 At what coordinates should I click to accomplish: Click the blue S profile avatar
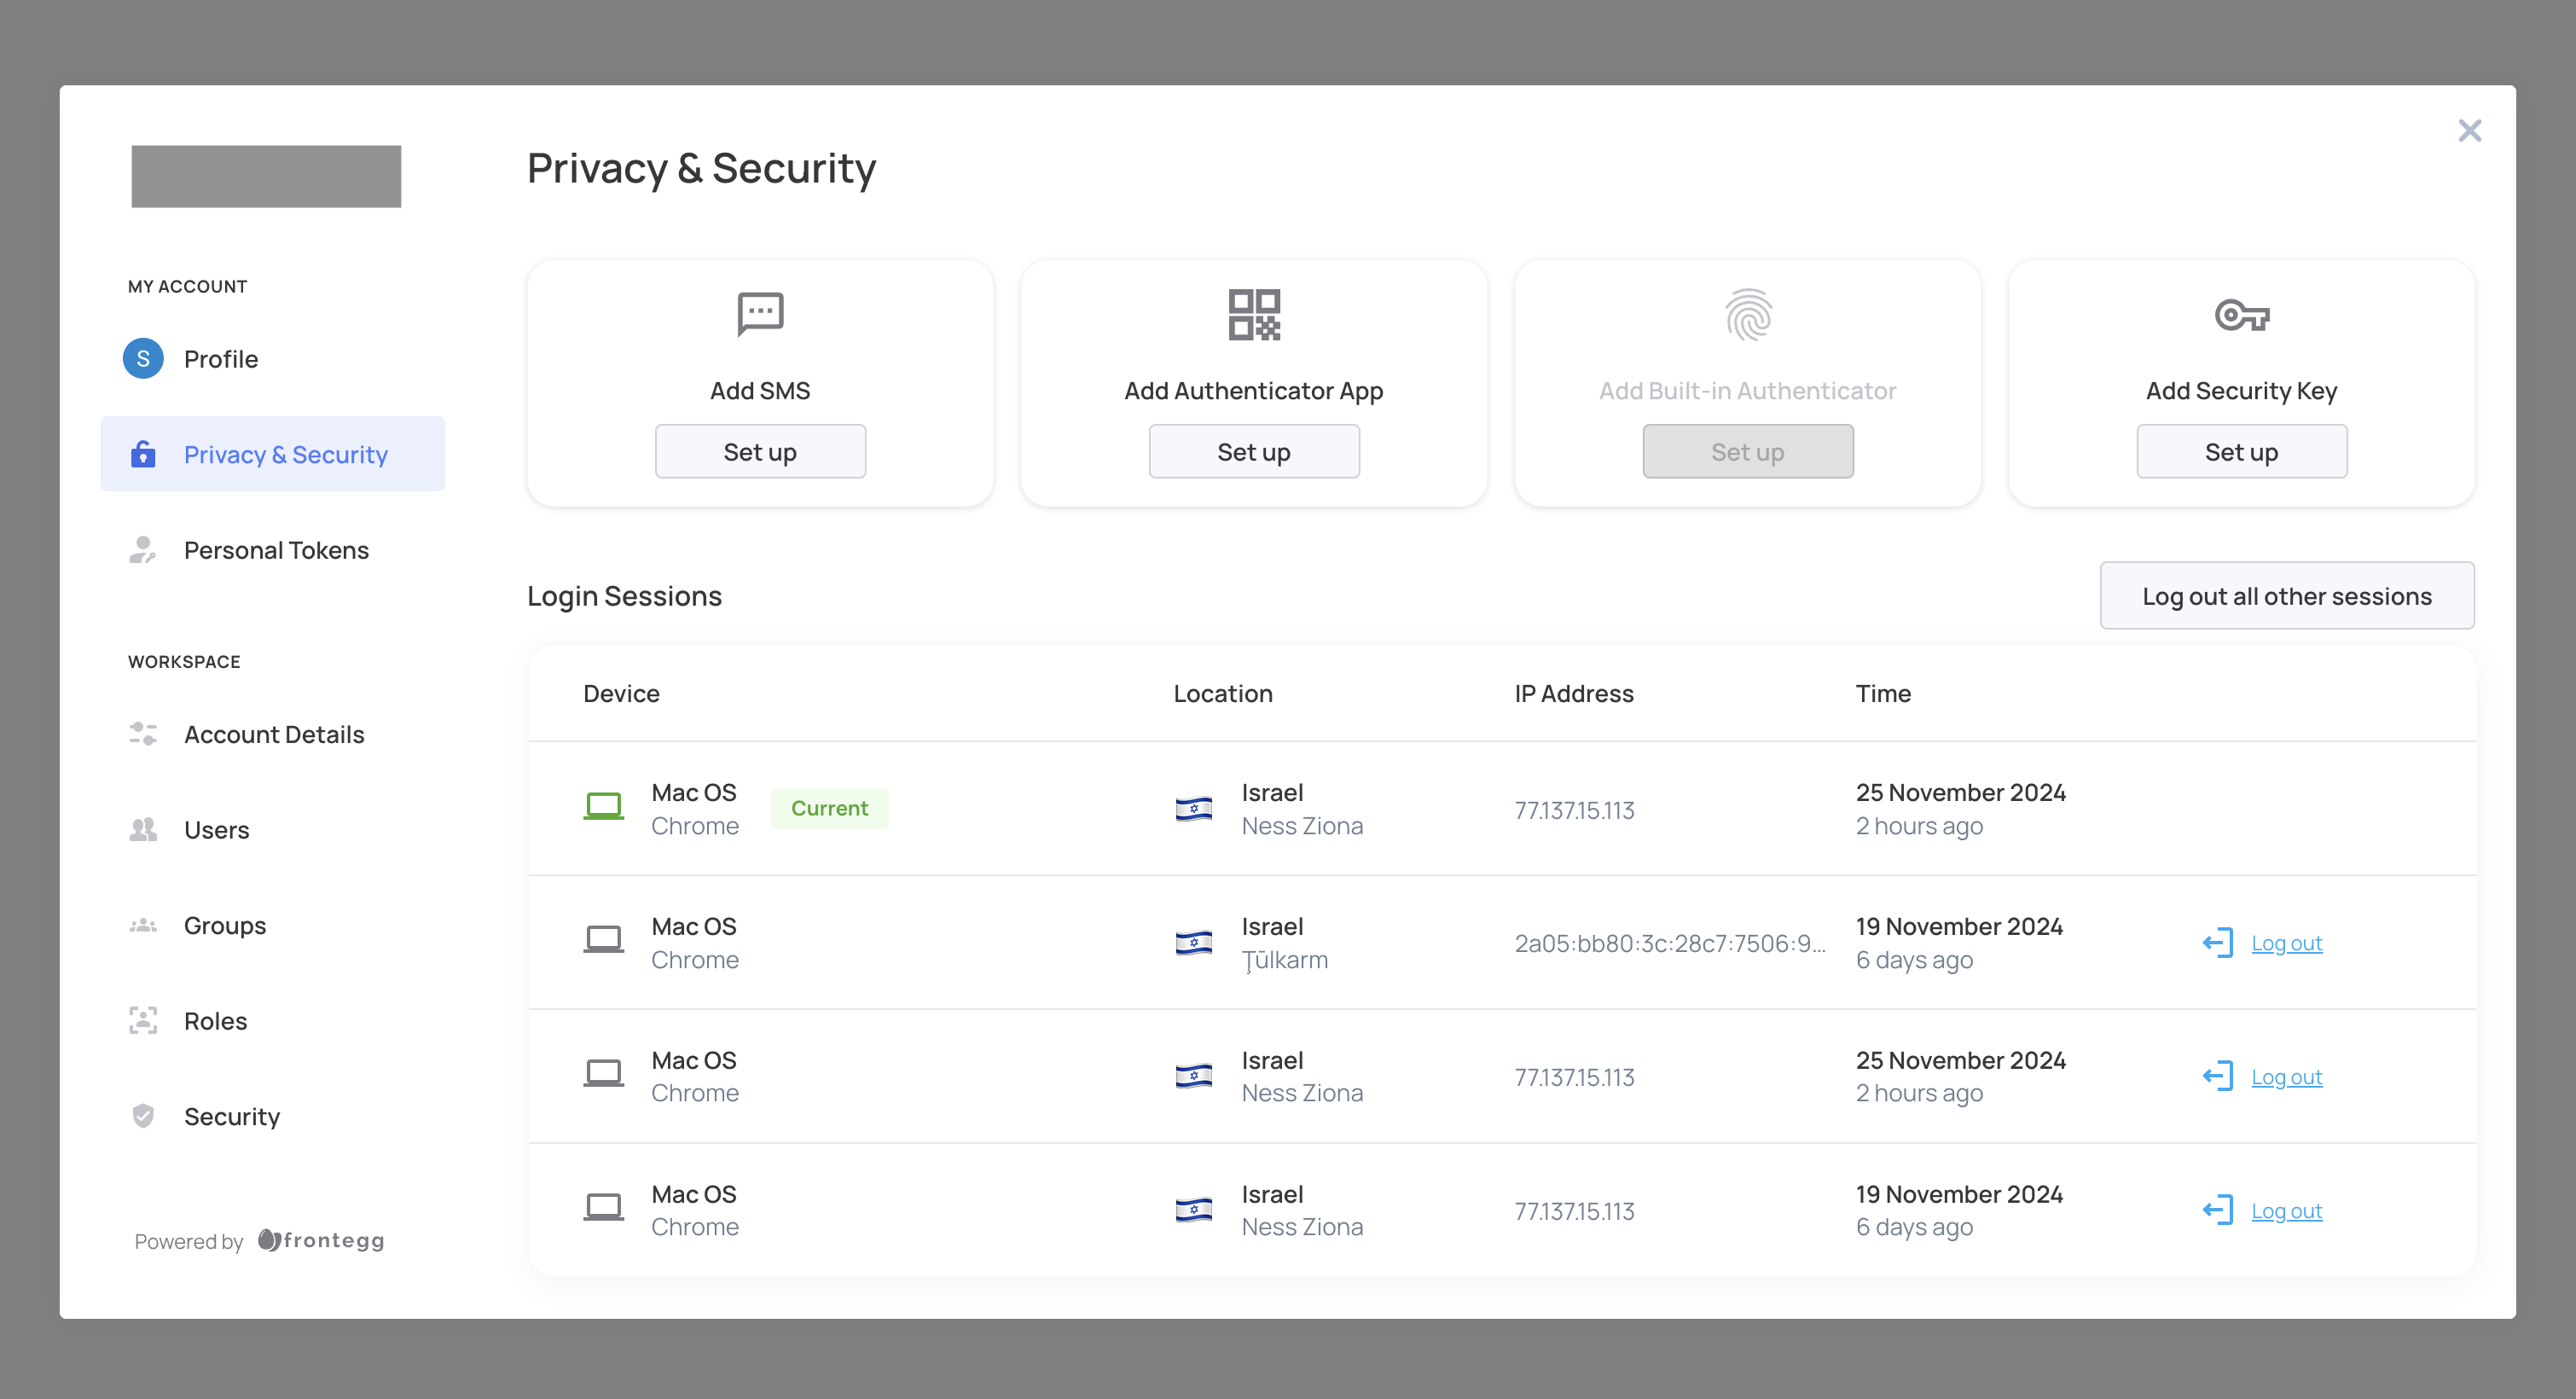(x=143, y=359)
